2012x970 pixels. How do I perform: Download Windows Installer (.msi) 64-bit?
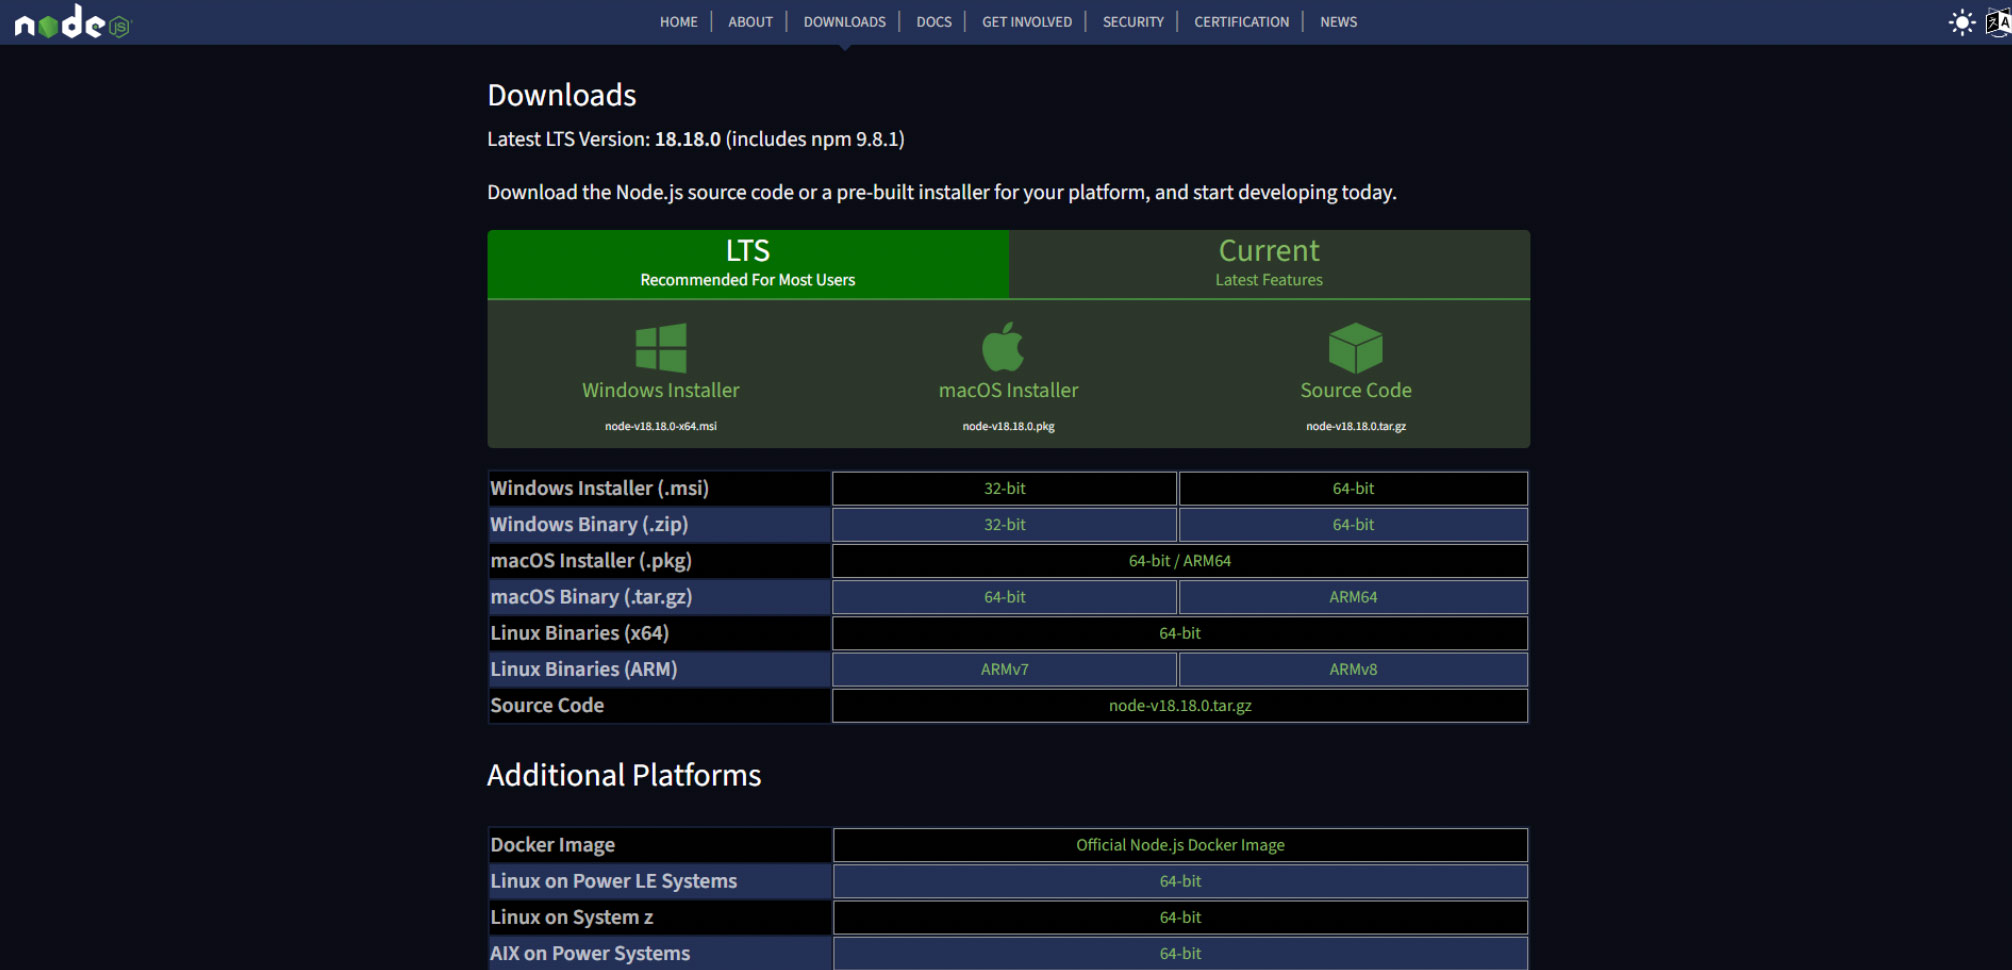tap(1353, 488)
